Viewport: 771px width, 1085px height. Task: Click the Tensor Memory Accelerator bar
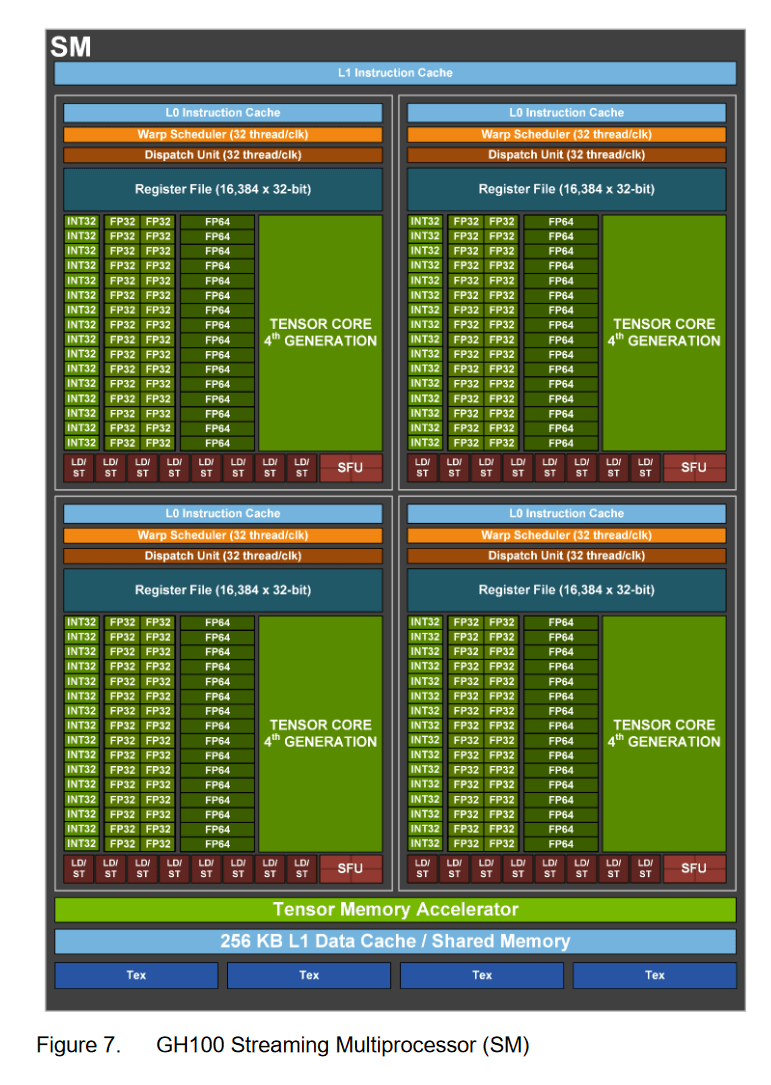[x=395, y=909]
